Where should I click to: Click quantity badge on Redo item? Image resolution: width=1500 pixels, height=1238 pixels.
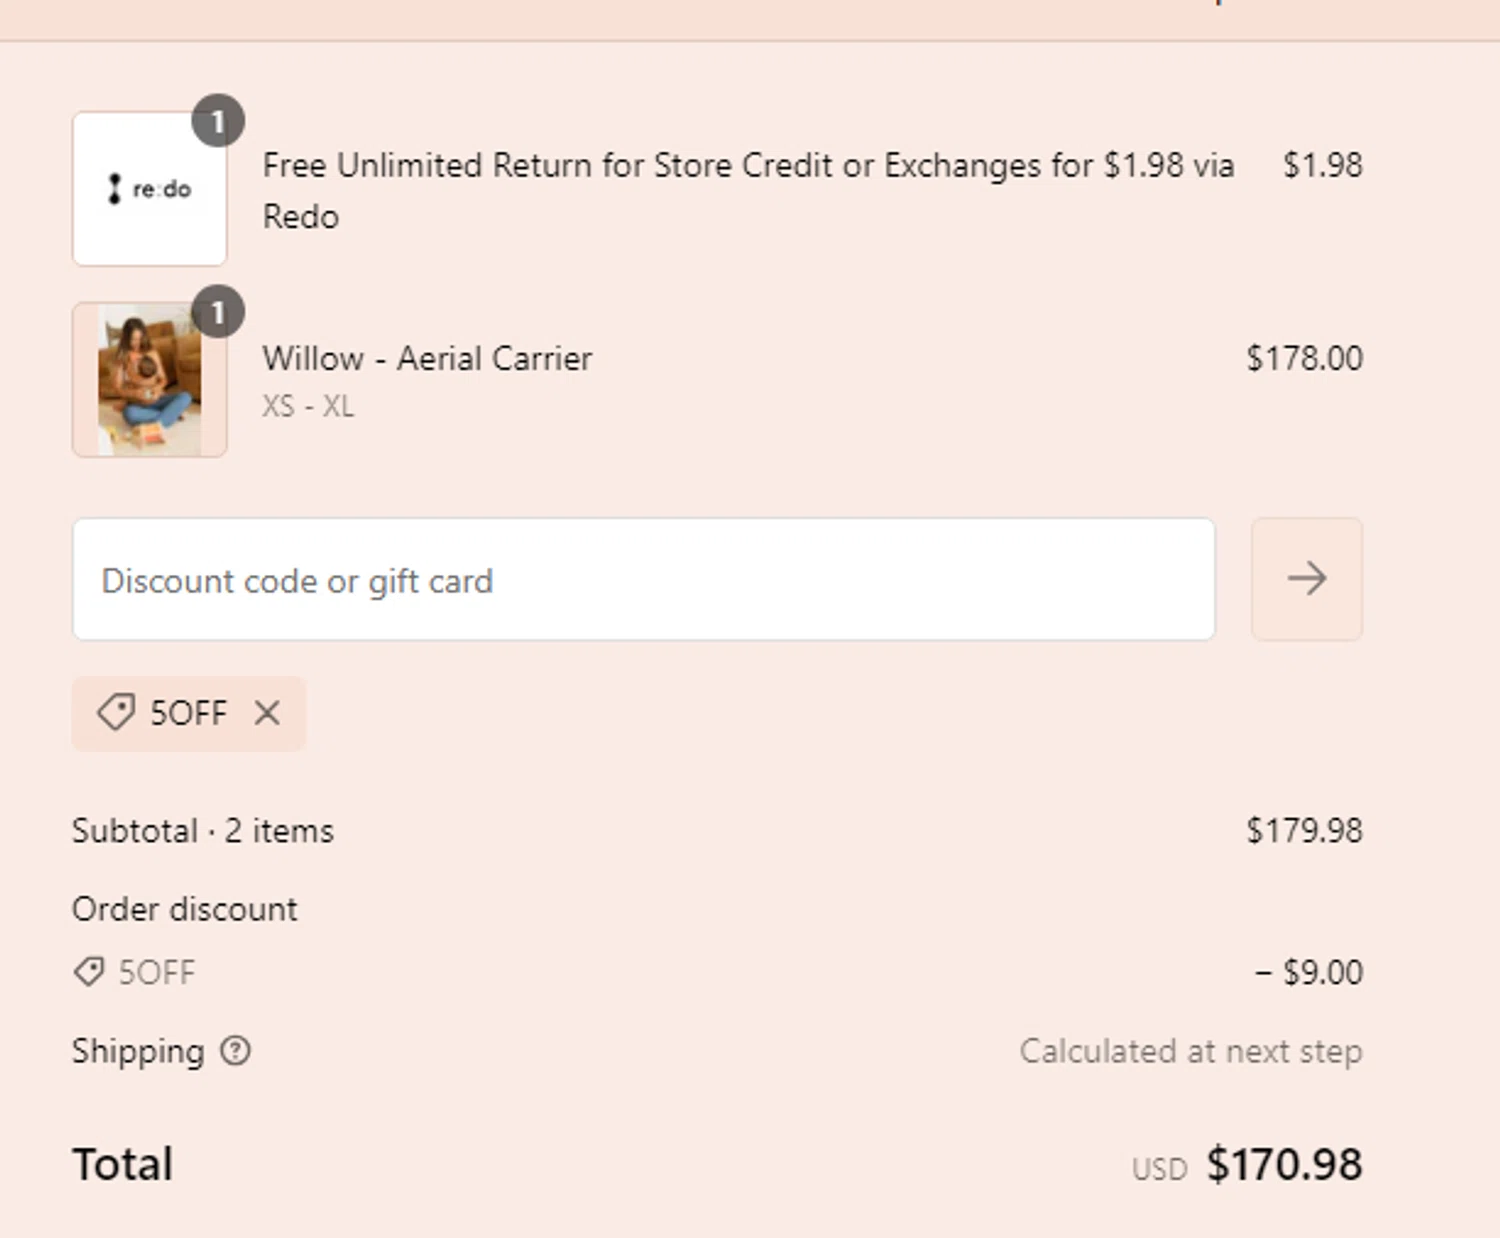pyautogui.click(x=218, y=122)
